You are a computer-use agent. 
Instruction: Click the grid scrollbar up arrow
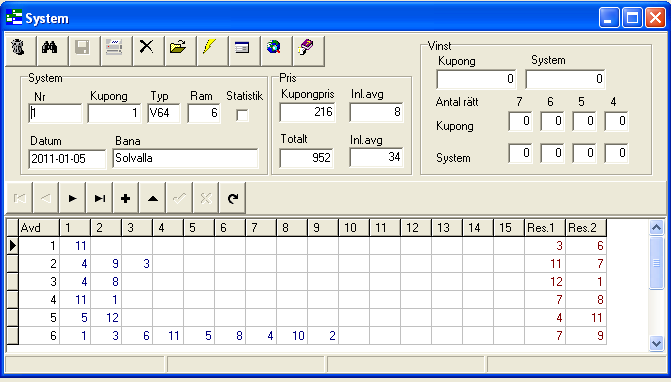point(656,227)
